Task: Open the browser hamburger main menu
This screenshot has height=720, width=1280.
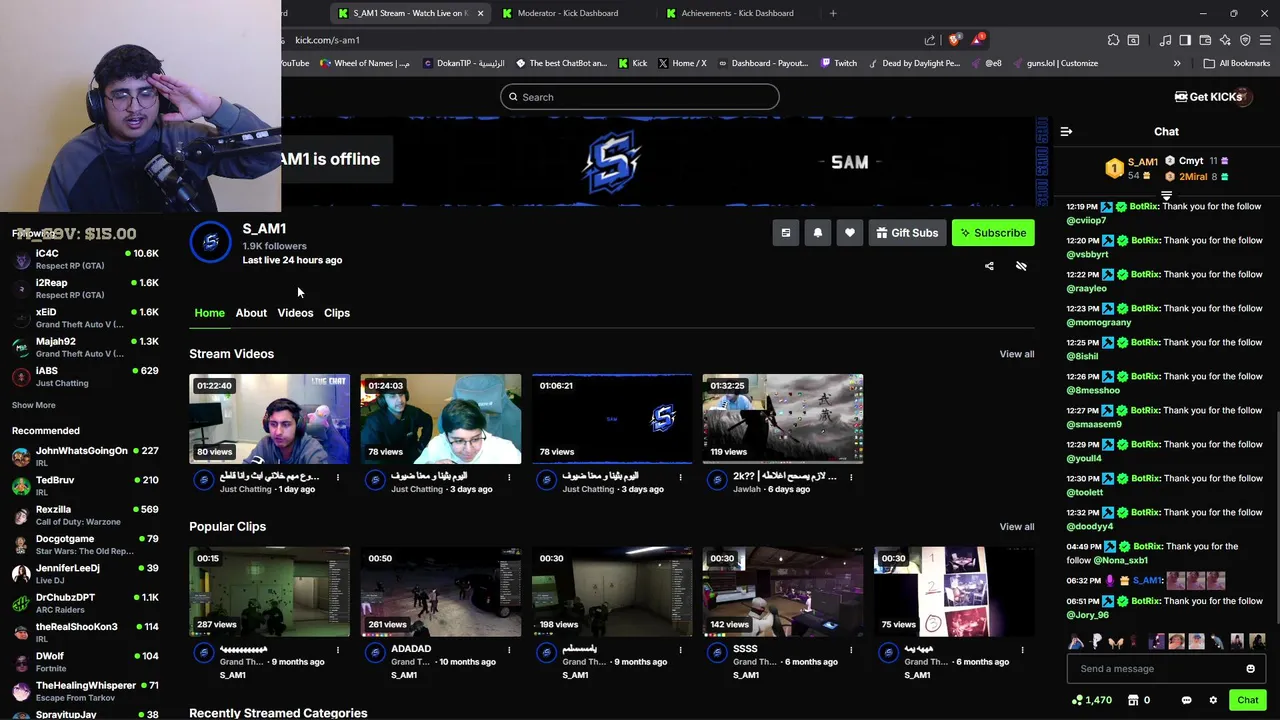Action: click(x=1266, y=40)
